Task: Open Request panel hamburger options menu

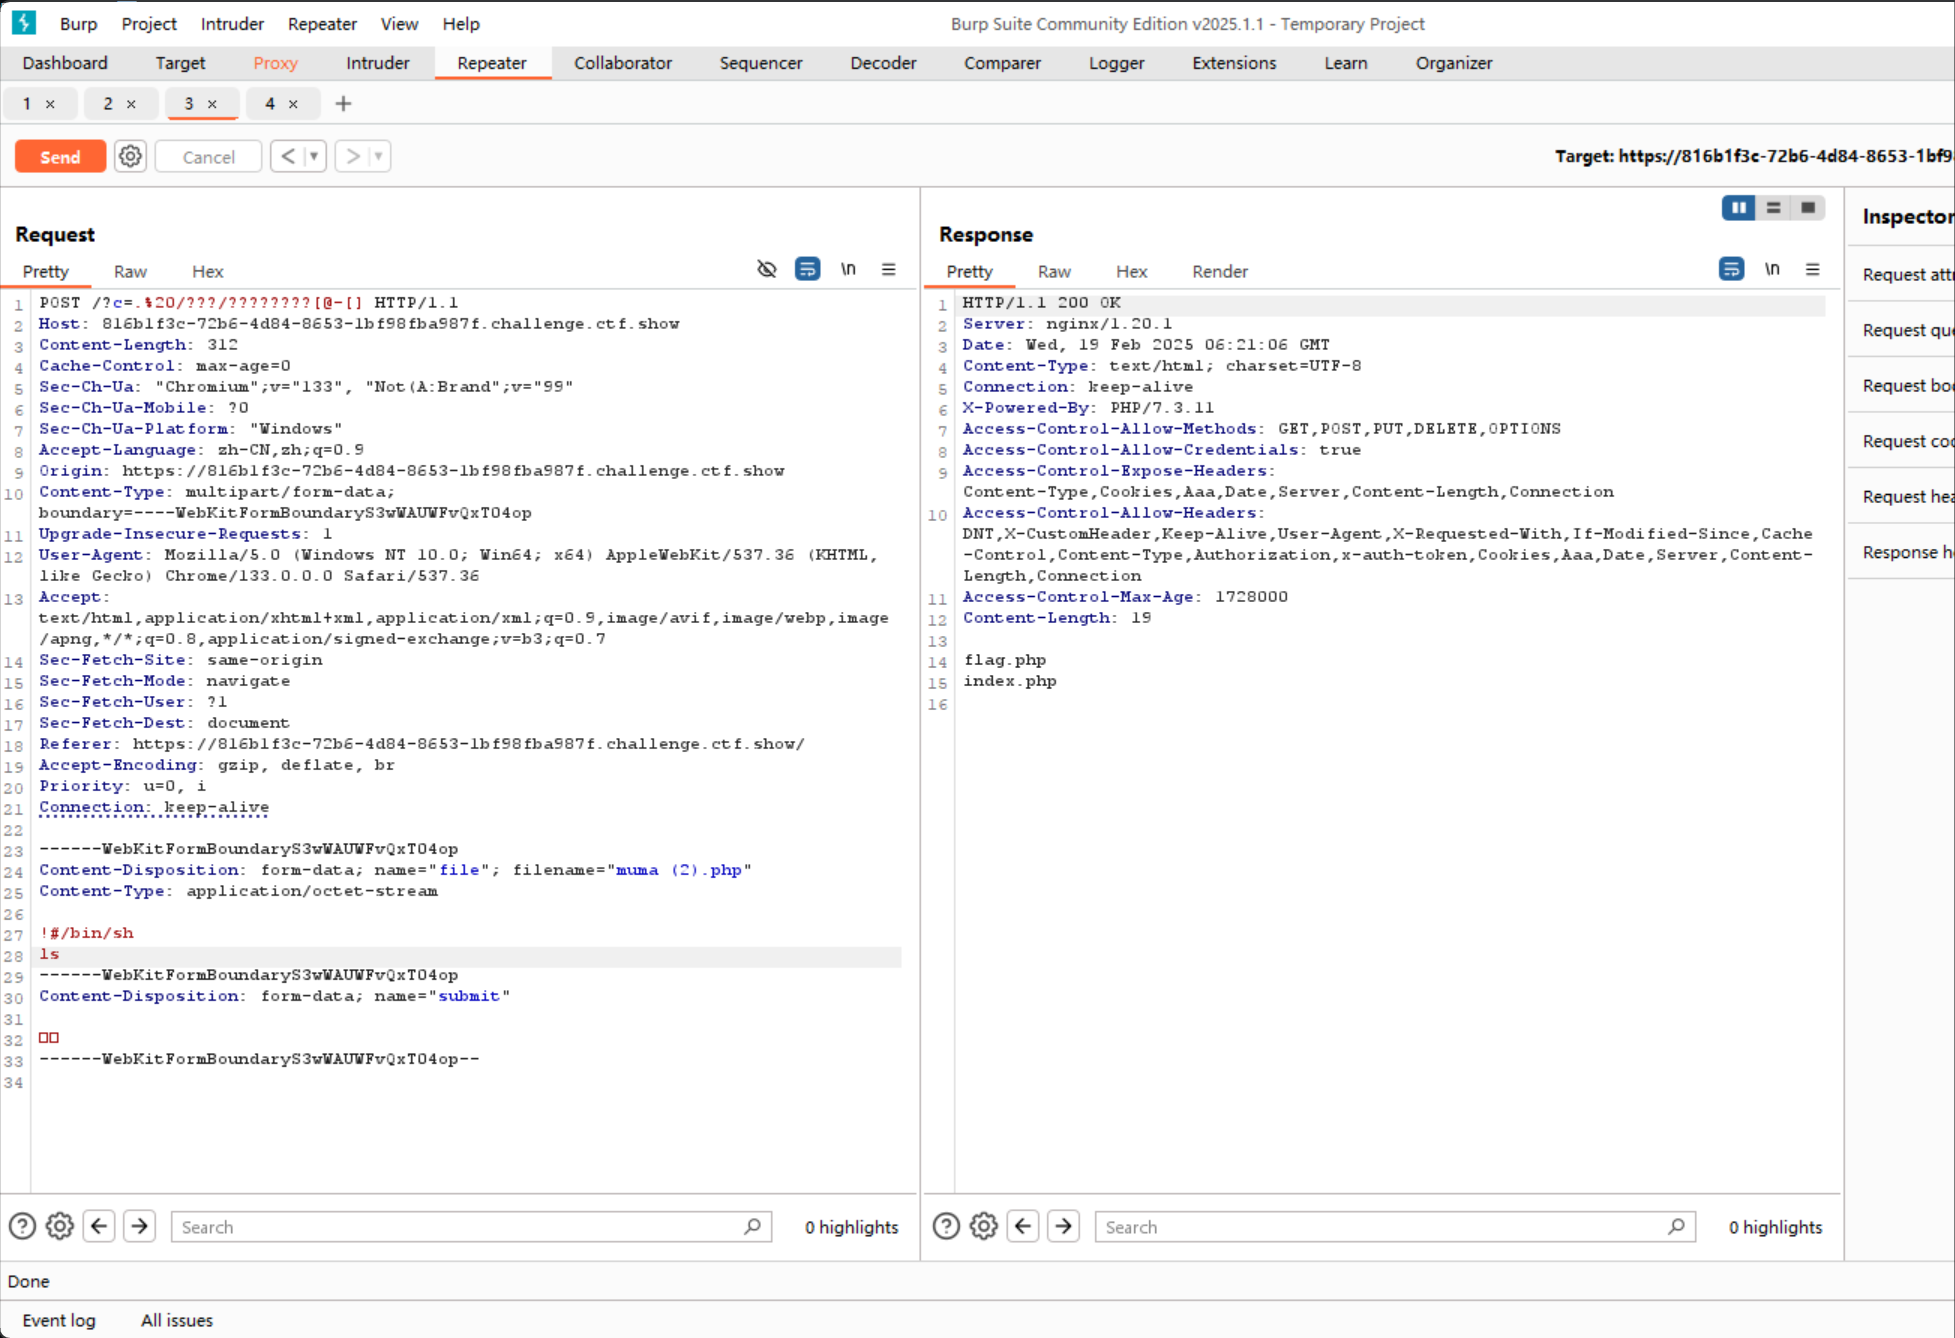Action: click(888, 269)
